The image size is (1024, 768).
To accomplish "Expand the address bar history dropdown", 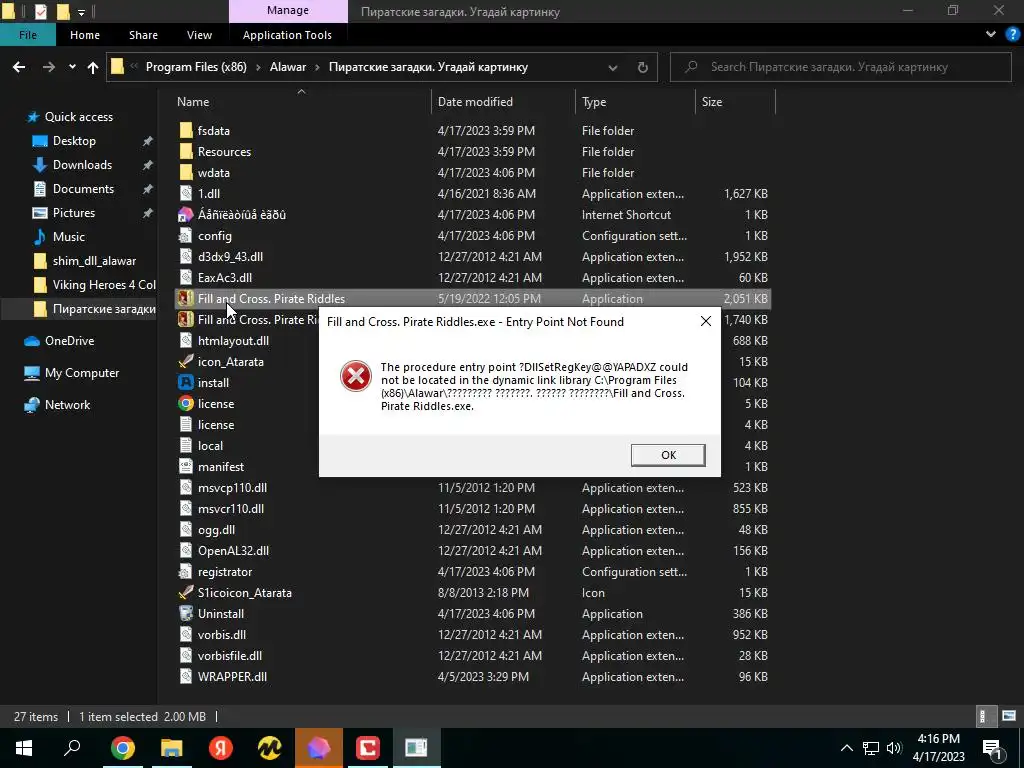I will [613, 67].
